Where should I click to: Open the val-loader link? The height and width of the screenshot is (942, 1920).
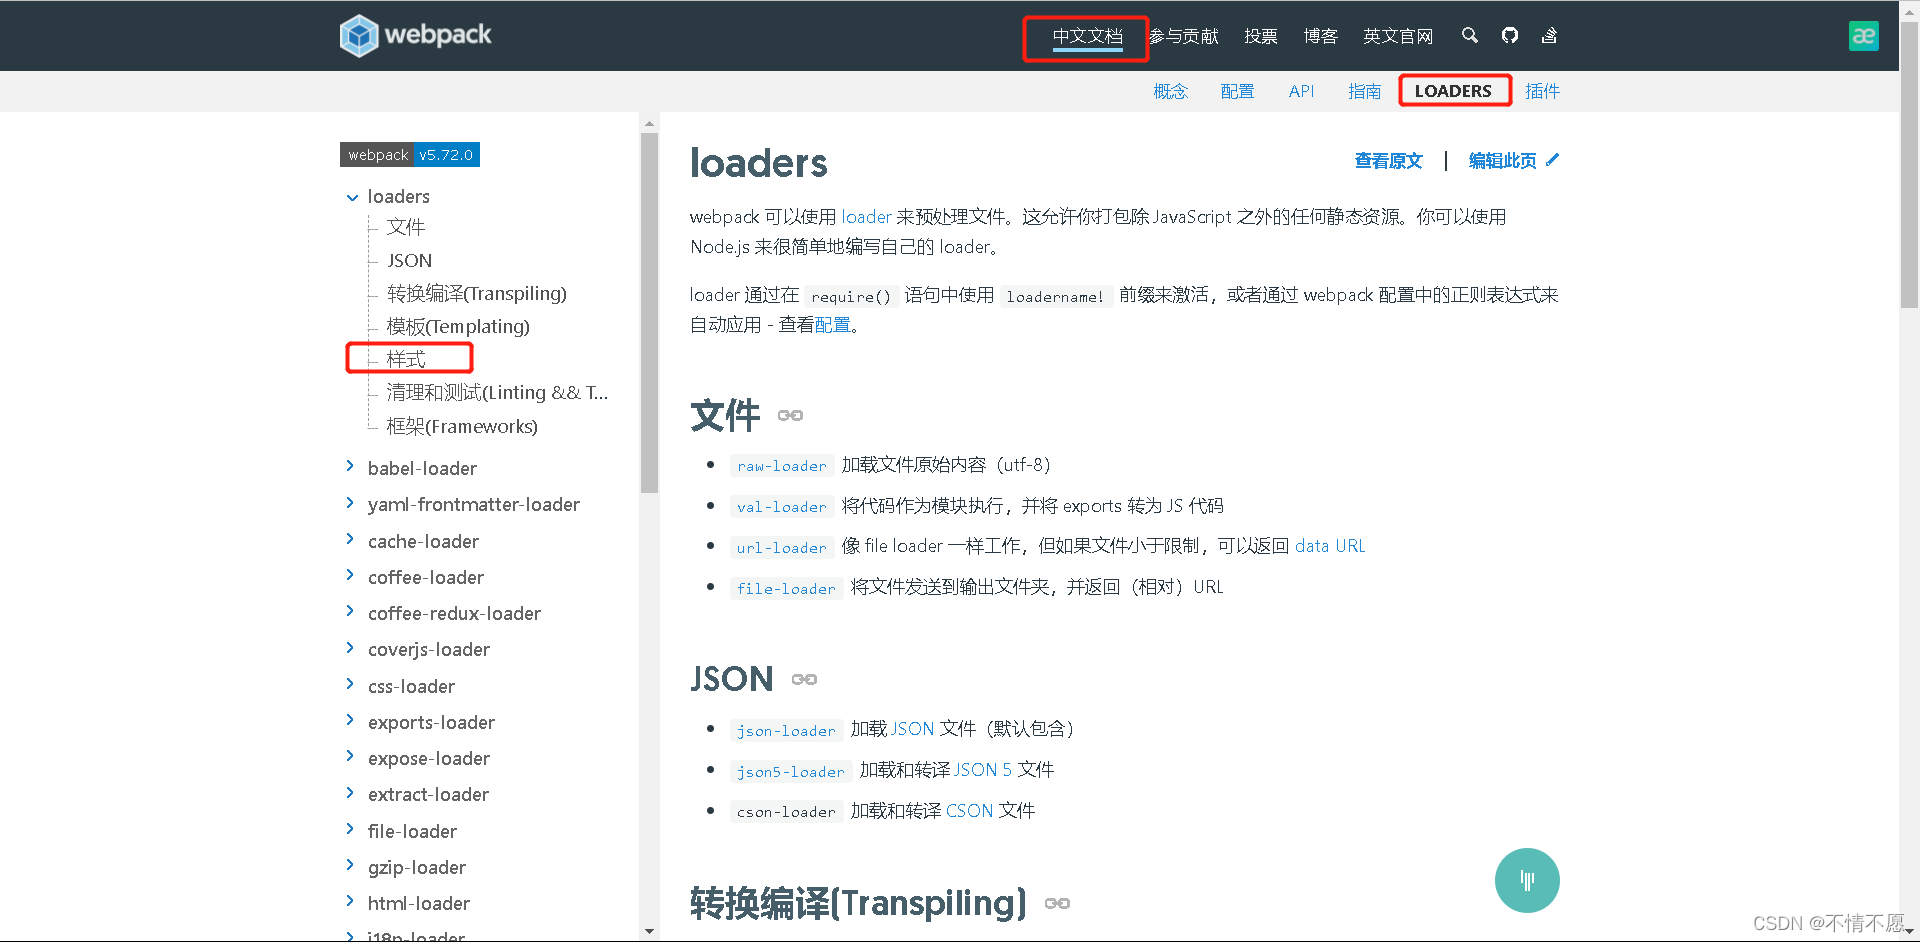click(782, 507)
